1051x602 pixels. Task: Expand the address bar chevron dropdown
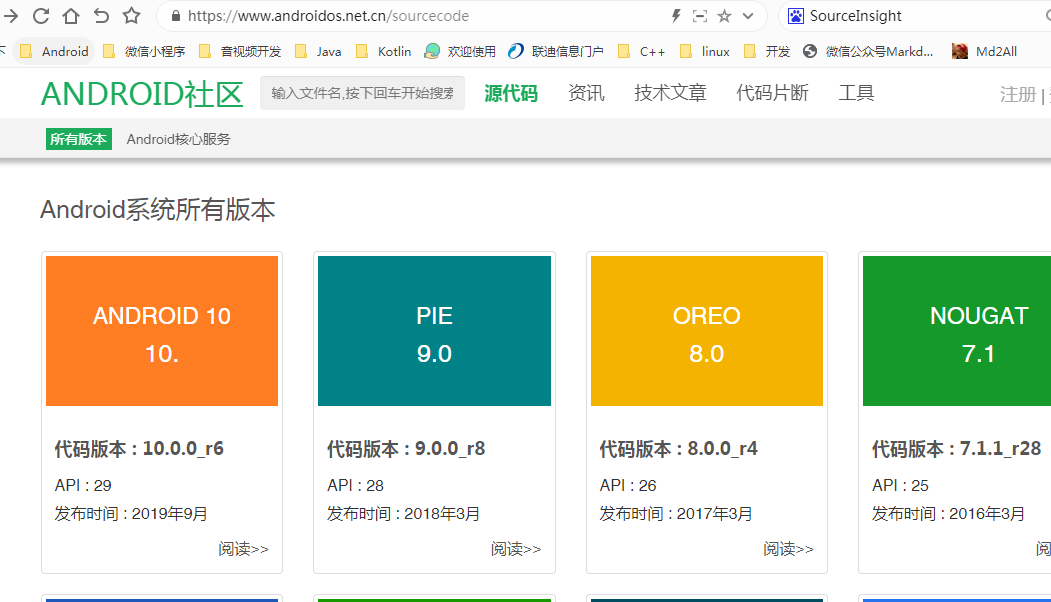pos(749,16)
